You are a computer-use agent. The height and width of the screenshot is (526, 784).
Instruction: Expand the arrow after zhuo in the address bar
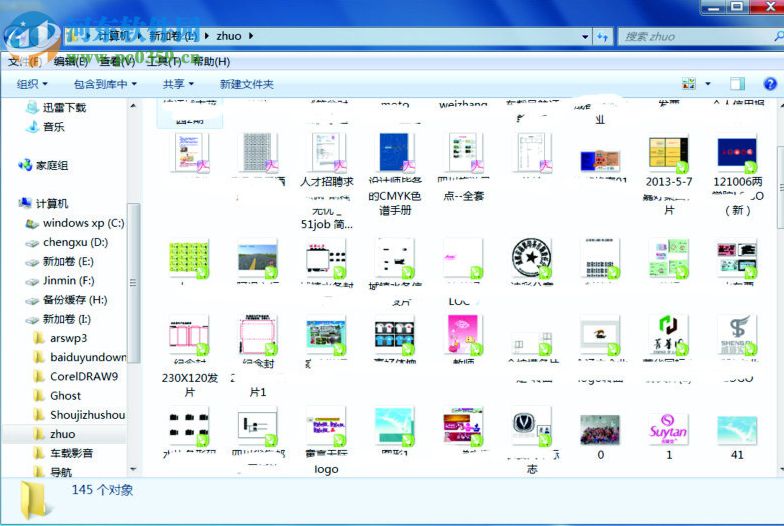[250, 36]
